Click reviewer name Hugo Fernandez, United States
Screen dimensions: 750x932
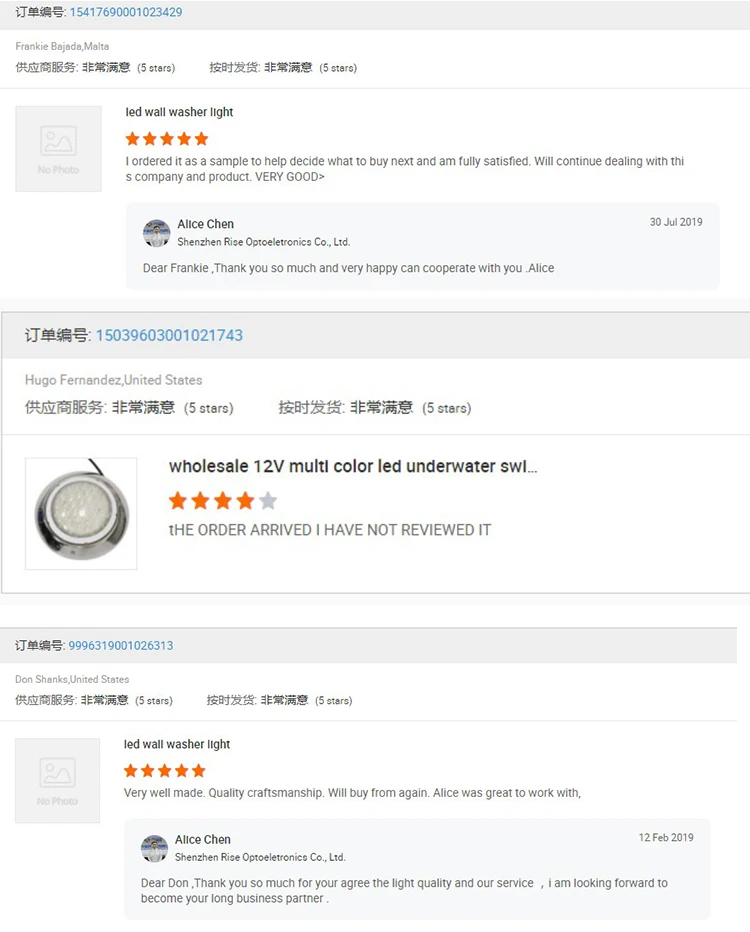[113, 380]
